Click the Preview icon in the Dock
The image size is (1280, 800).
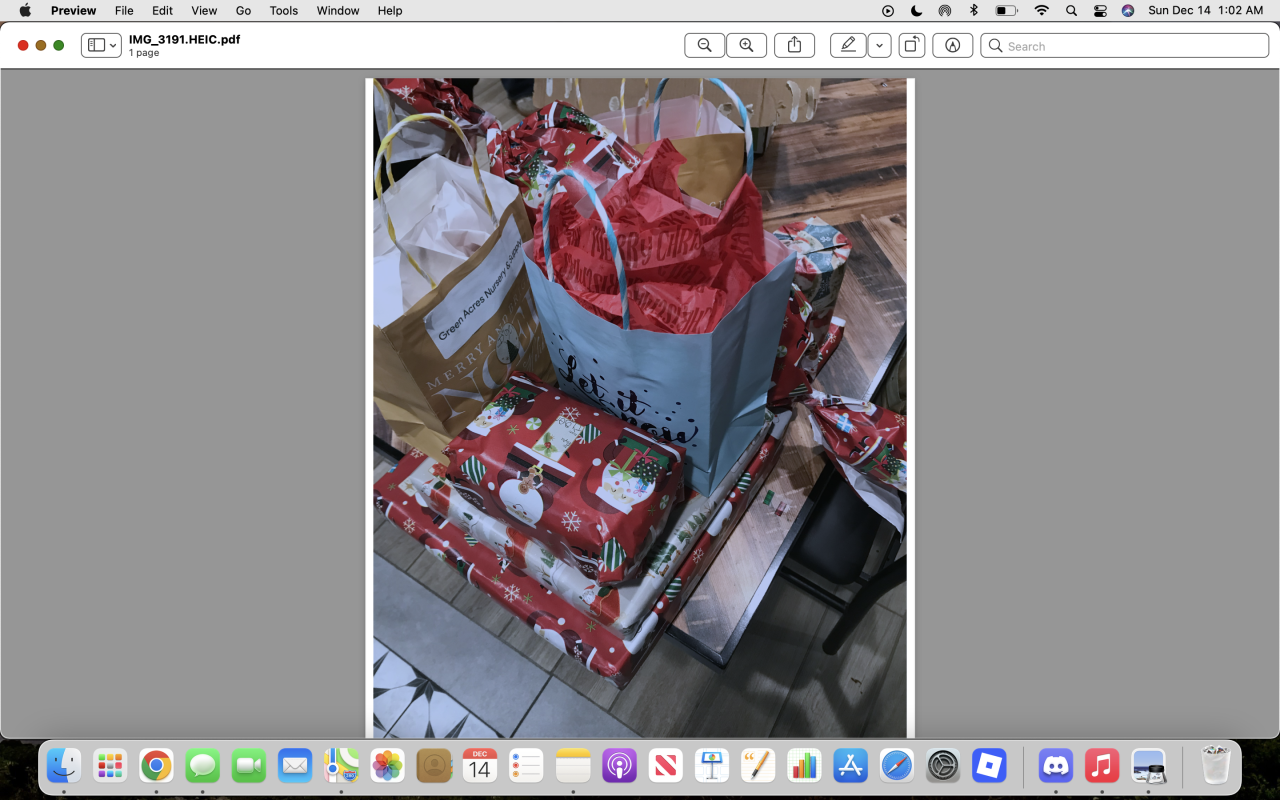coord(1148,767)
